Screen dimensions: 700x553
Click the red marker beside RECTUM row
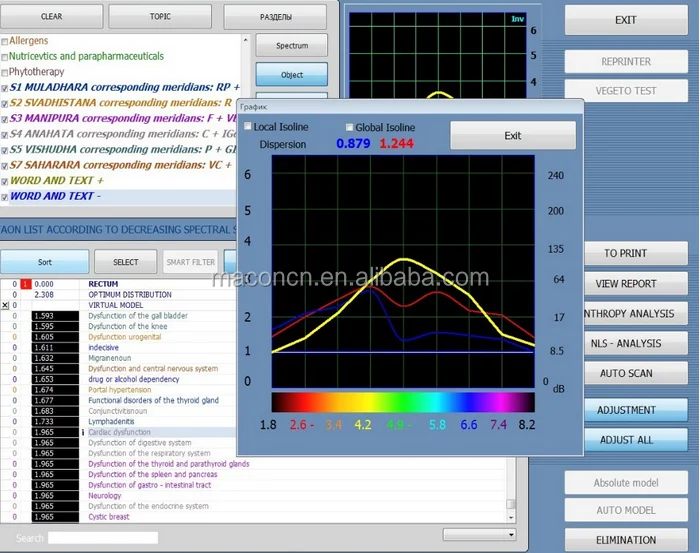click(27, 284)
